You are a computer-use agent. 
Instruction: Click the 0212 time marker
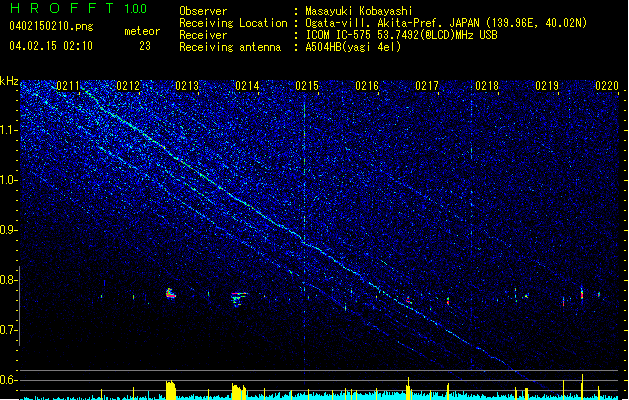click(128, 86)
